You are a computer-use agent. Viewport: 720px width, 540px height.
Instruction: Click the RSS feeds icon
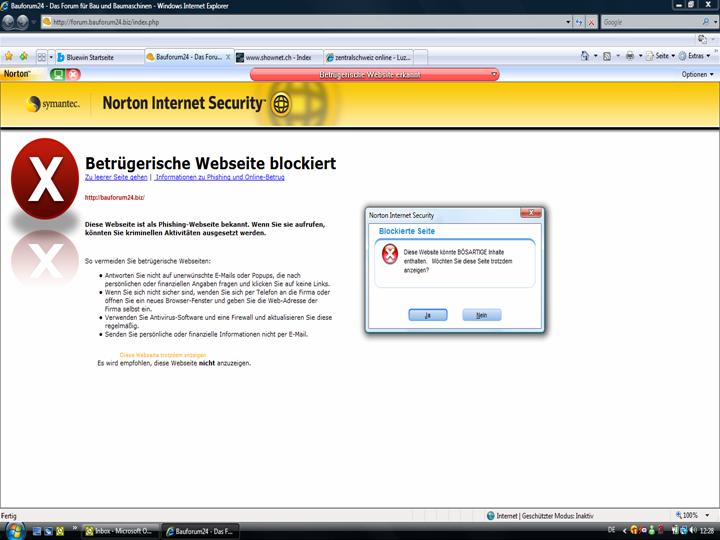607,56
